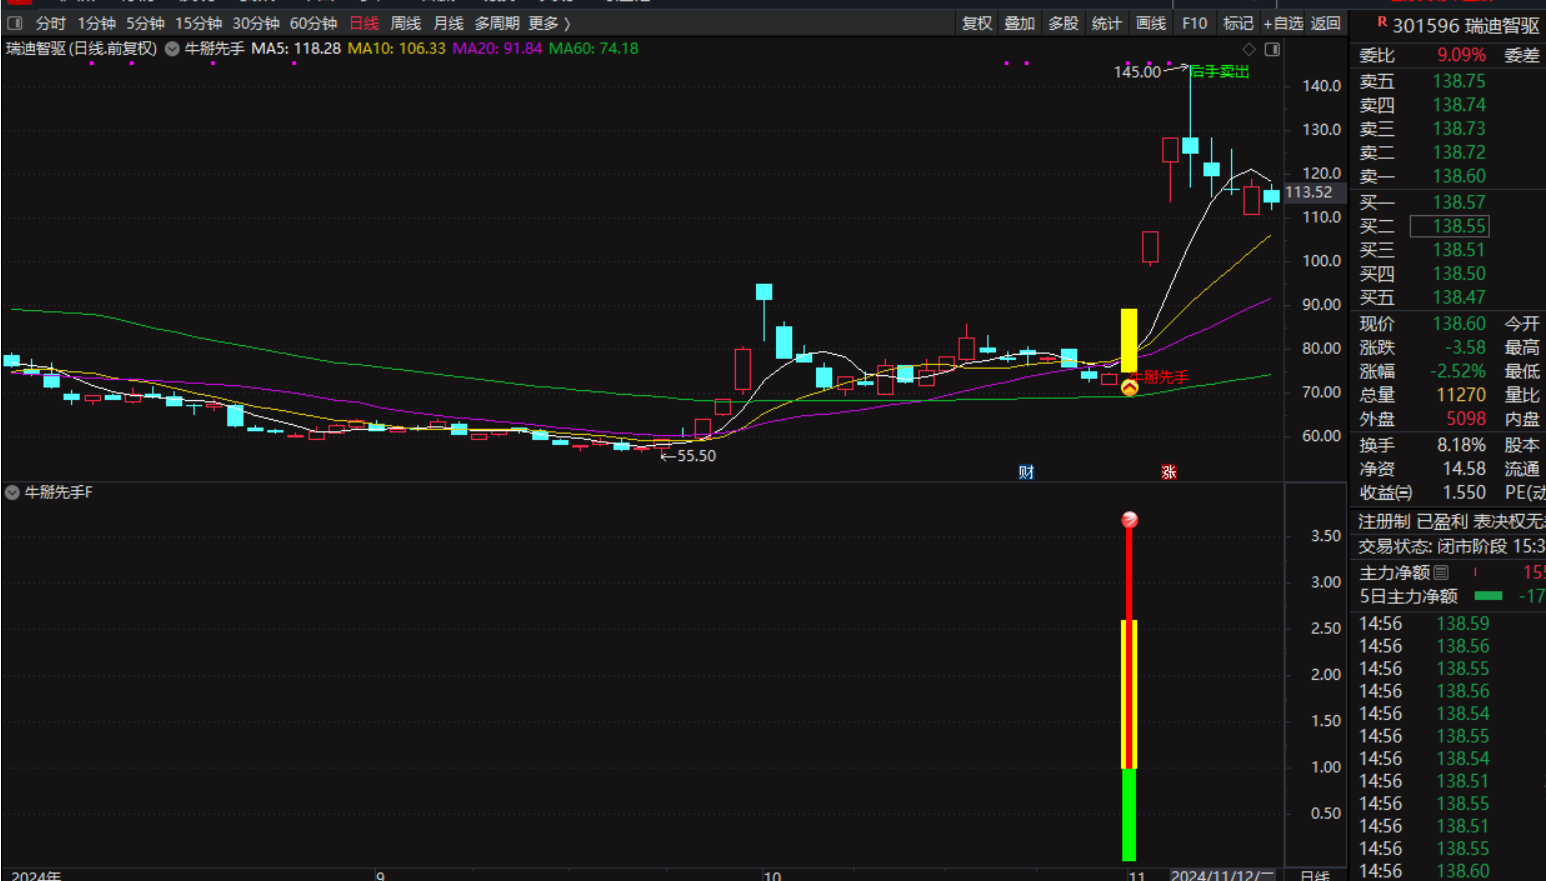Screen dimensions: 1546x881
Task: Select the 买二 price 138.55 box
Action: tap(1449, 226)
